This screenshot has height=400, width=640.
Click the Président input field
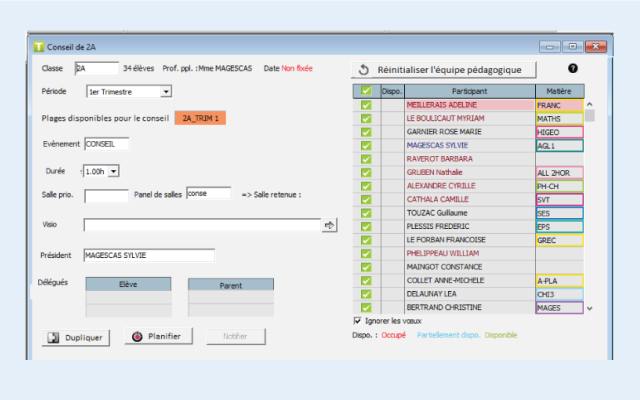[x=148, y=255]
